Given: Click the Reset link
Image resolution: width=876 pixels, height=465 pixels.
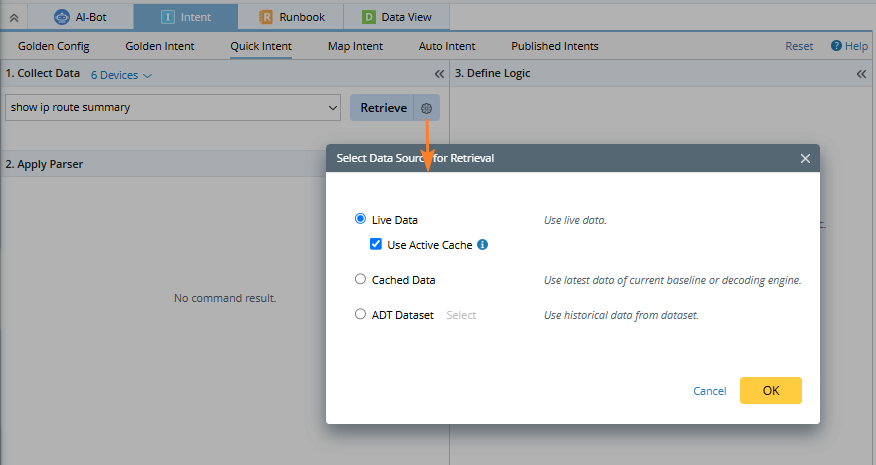Looking at the screenshot, I should pyautogui.click(x=799, y=46).
